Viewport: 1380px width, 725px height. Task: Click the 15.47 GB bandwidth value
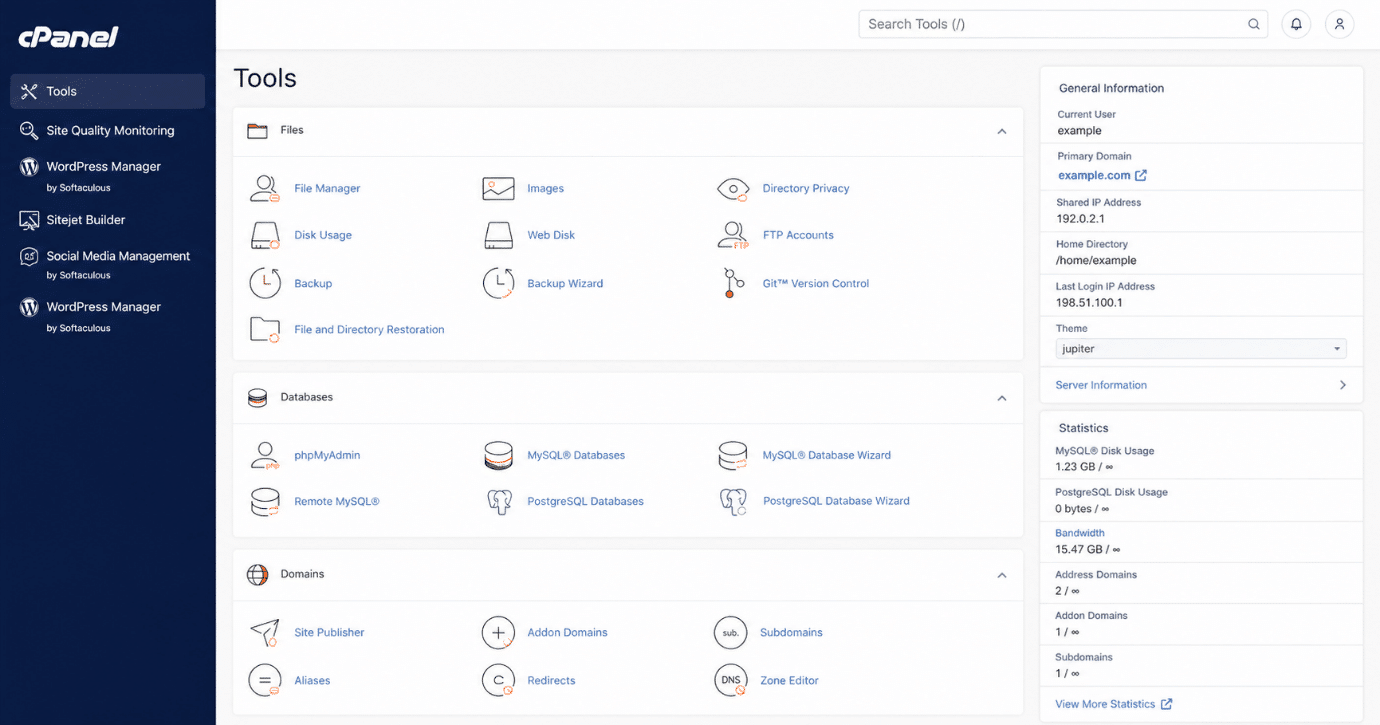point(1087,549)
